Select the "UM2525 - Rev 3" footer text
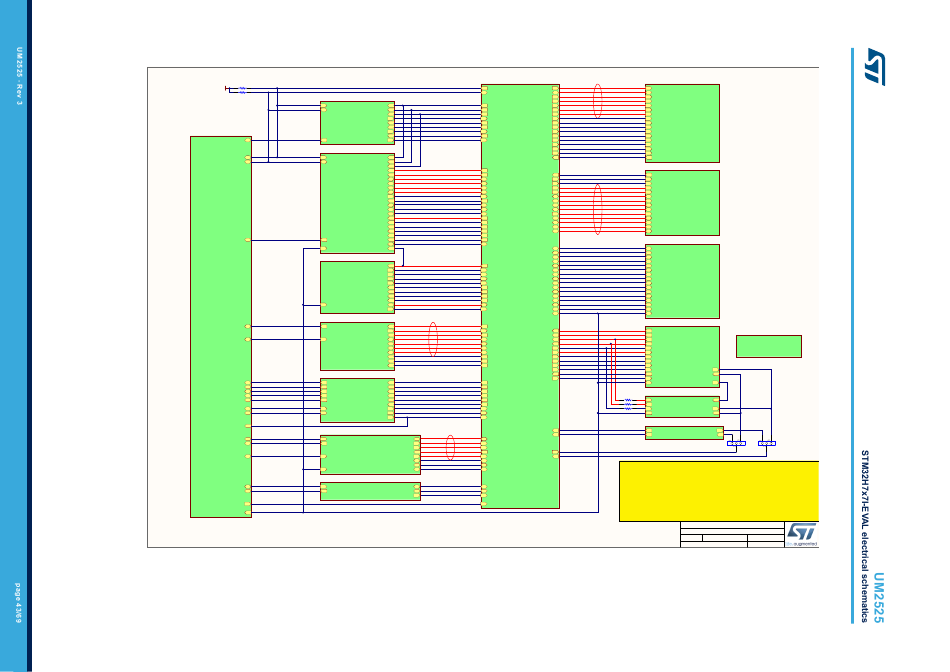The image size is (950, 672). tap(19, 76)
